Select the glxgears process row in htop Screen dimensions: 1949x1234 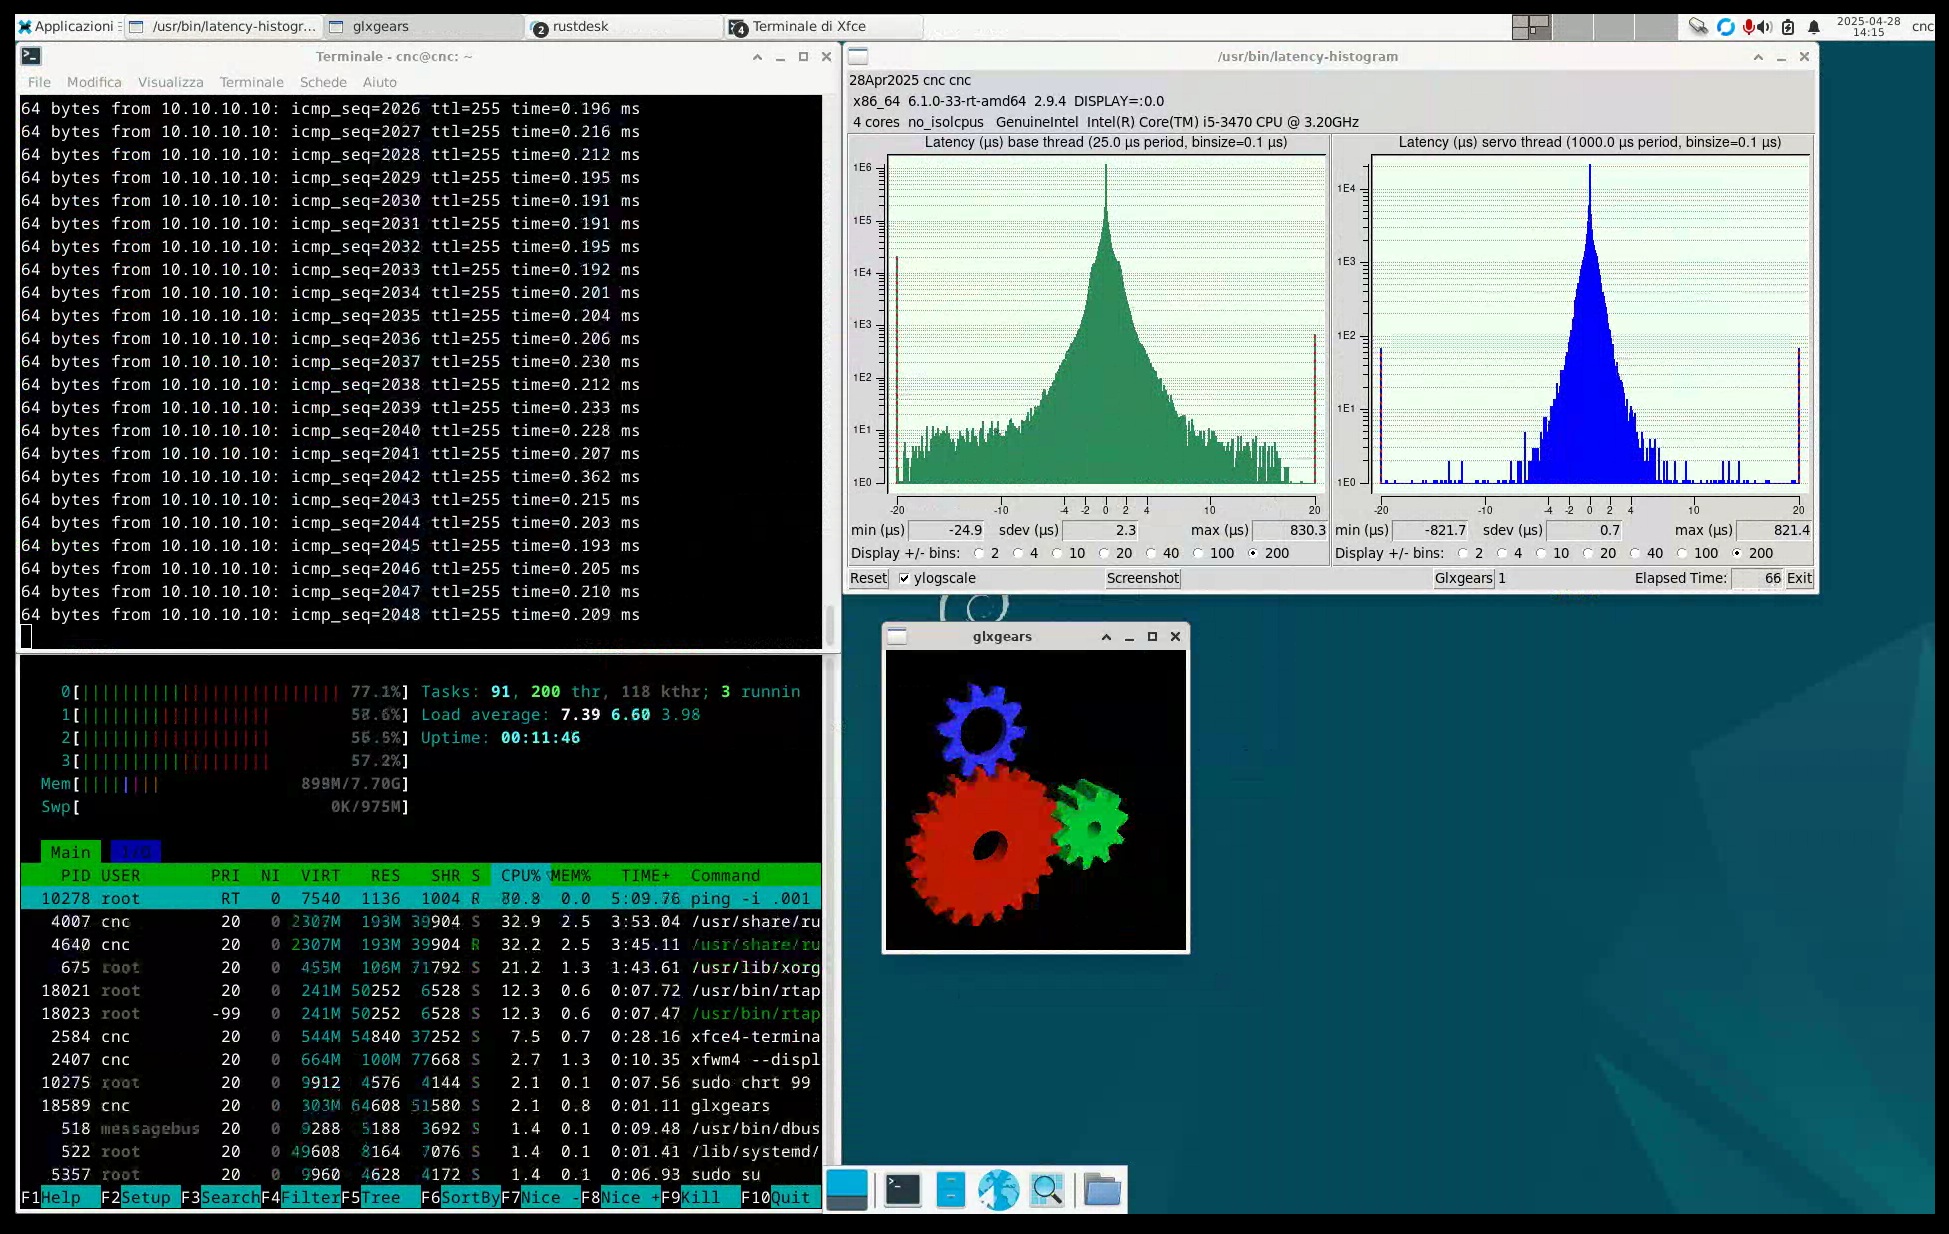(x=421, y=1105)
